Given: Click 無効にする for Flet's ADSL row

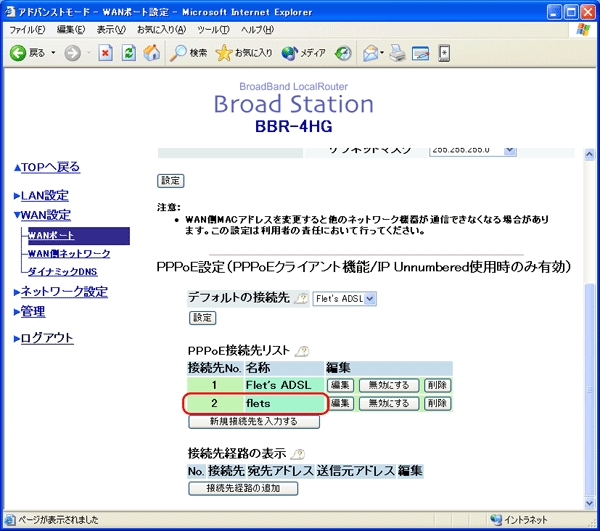Looking at the screenshot, I should click(x=389, y=385).
